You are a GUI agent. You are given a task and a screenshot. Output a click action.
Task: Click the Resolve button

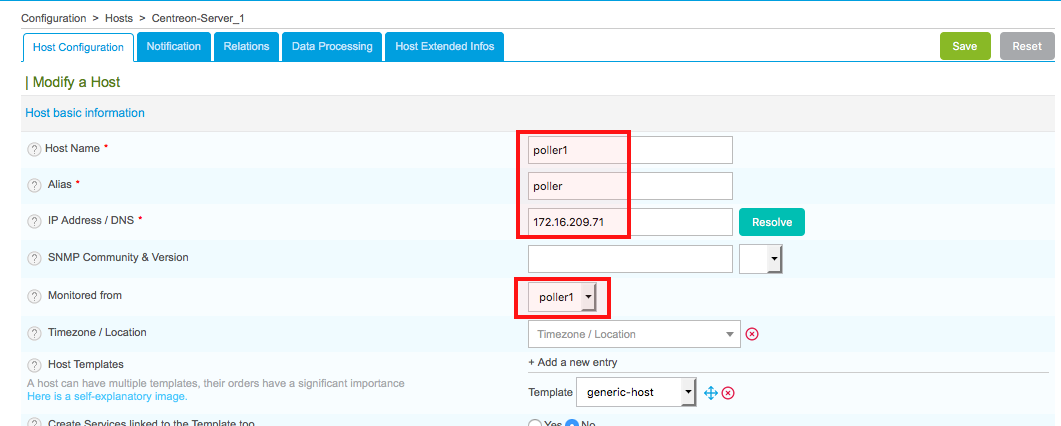pos(771,222)
